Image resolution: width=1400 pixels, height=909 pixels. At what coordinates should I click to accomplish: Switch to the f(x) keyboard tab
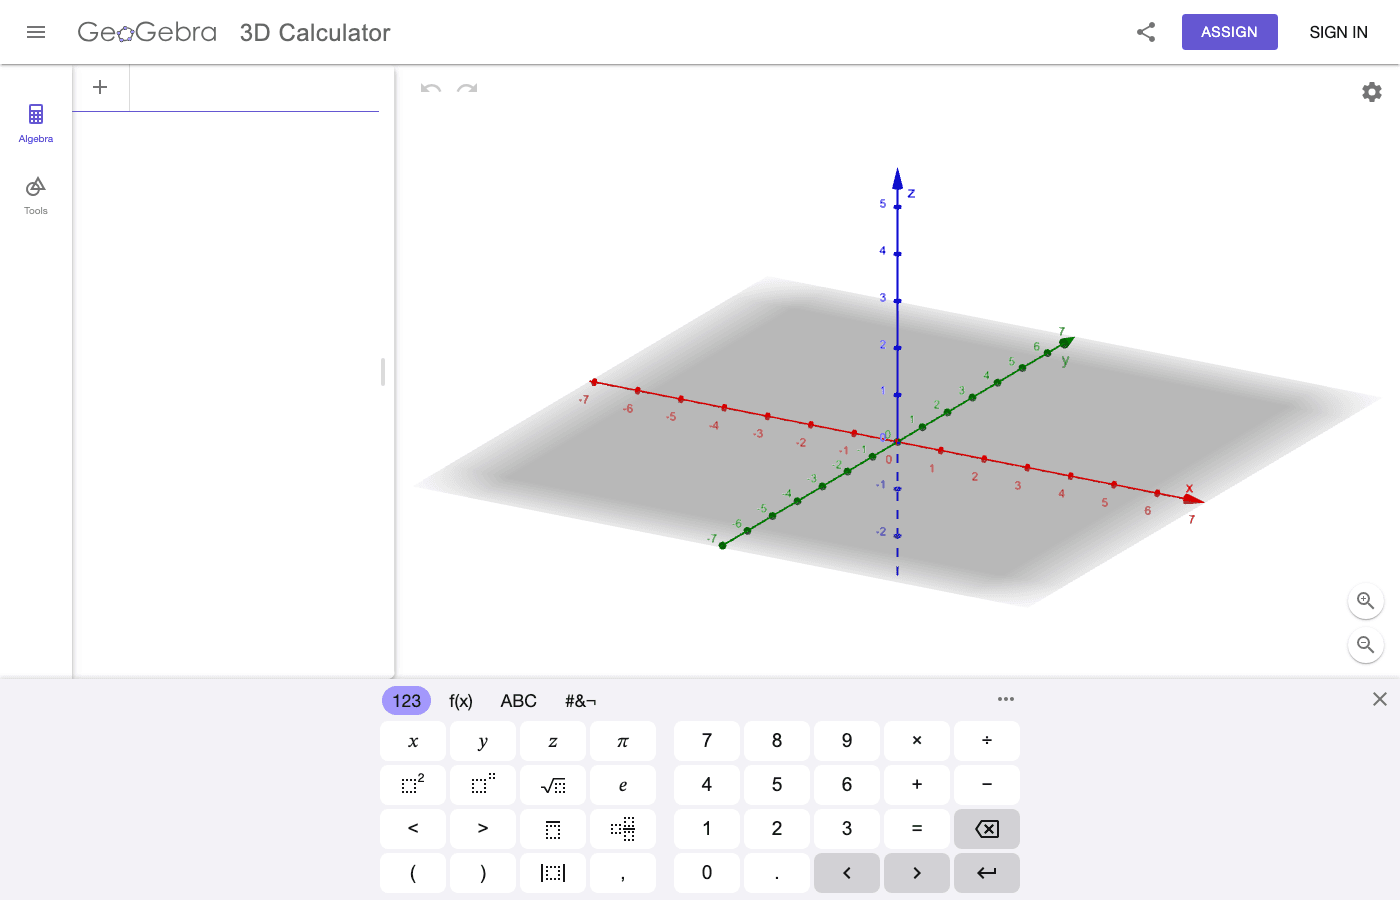[461, 700]
